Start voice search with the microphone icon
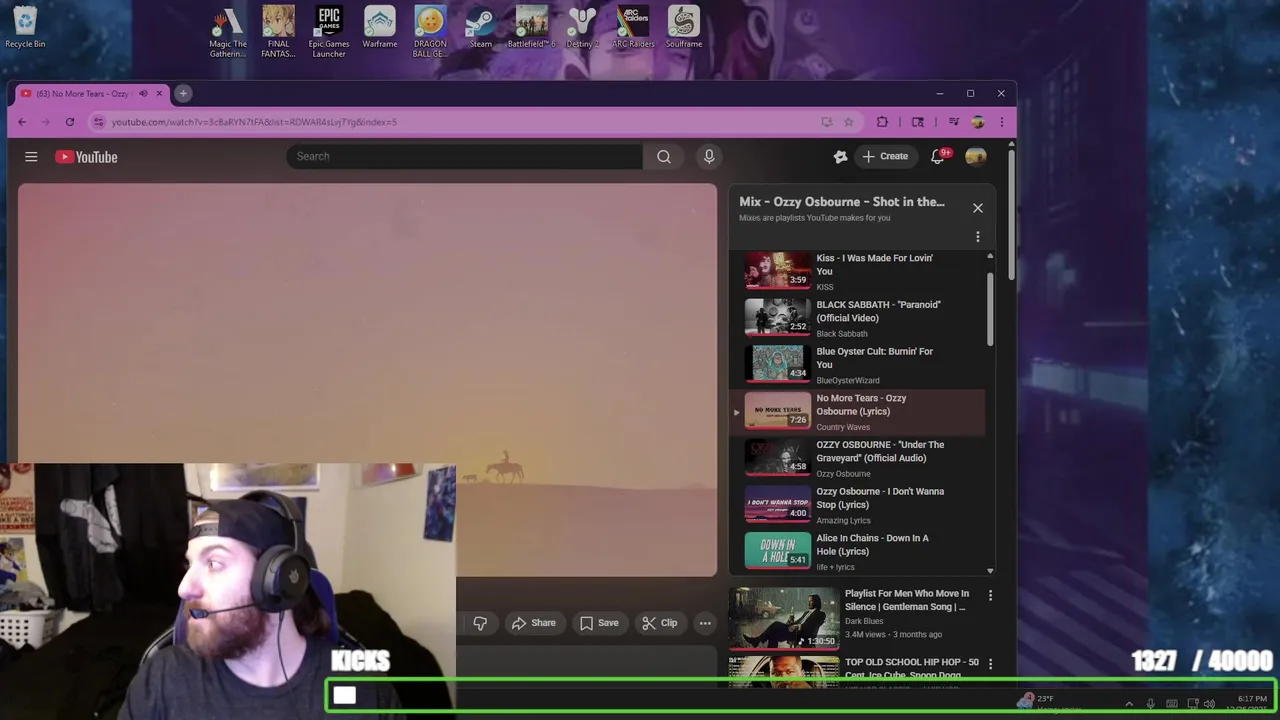 pyautogui.click(x=709, y=156)
